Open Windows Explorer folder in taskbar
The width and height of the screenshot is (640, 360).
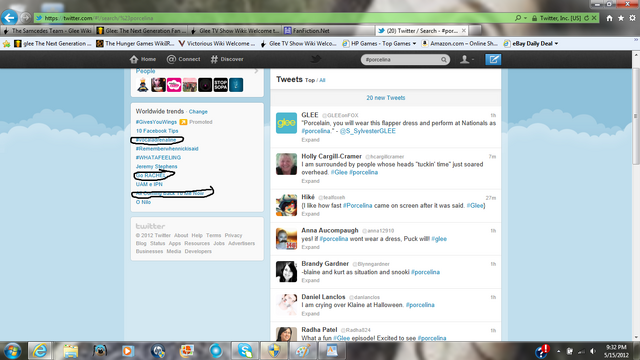(71, 351)
